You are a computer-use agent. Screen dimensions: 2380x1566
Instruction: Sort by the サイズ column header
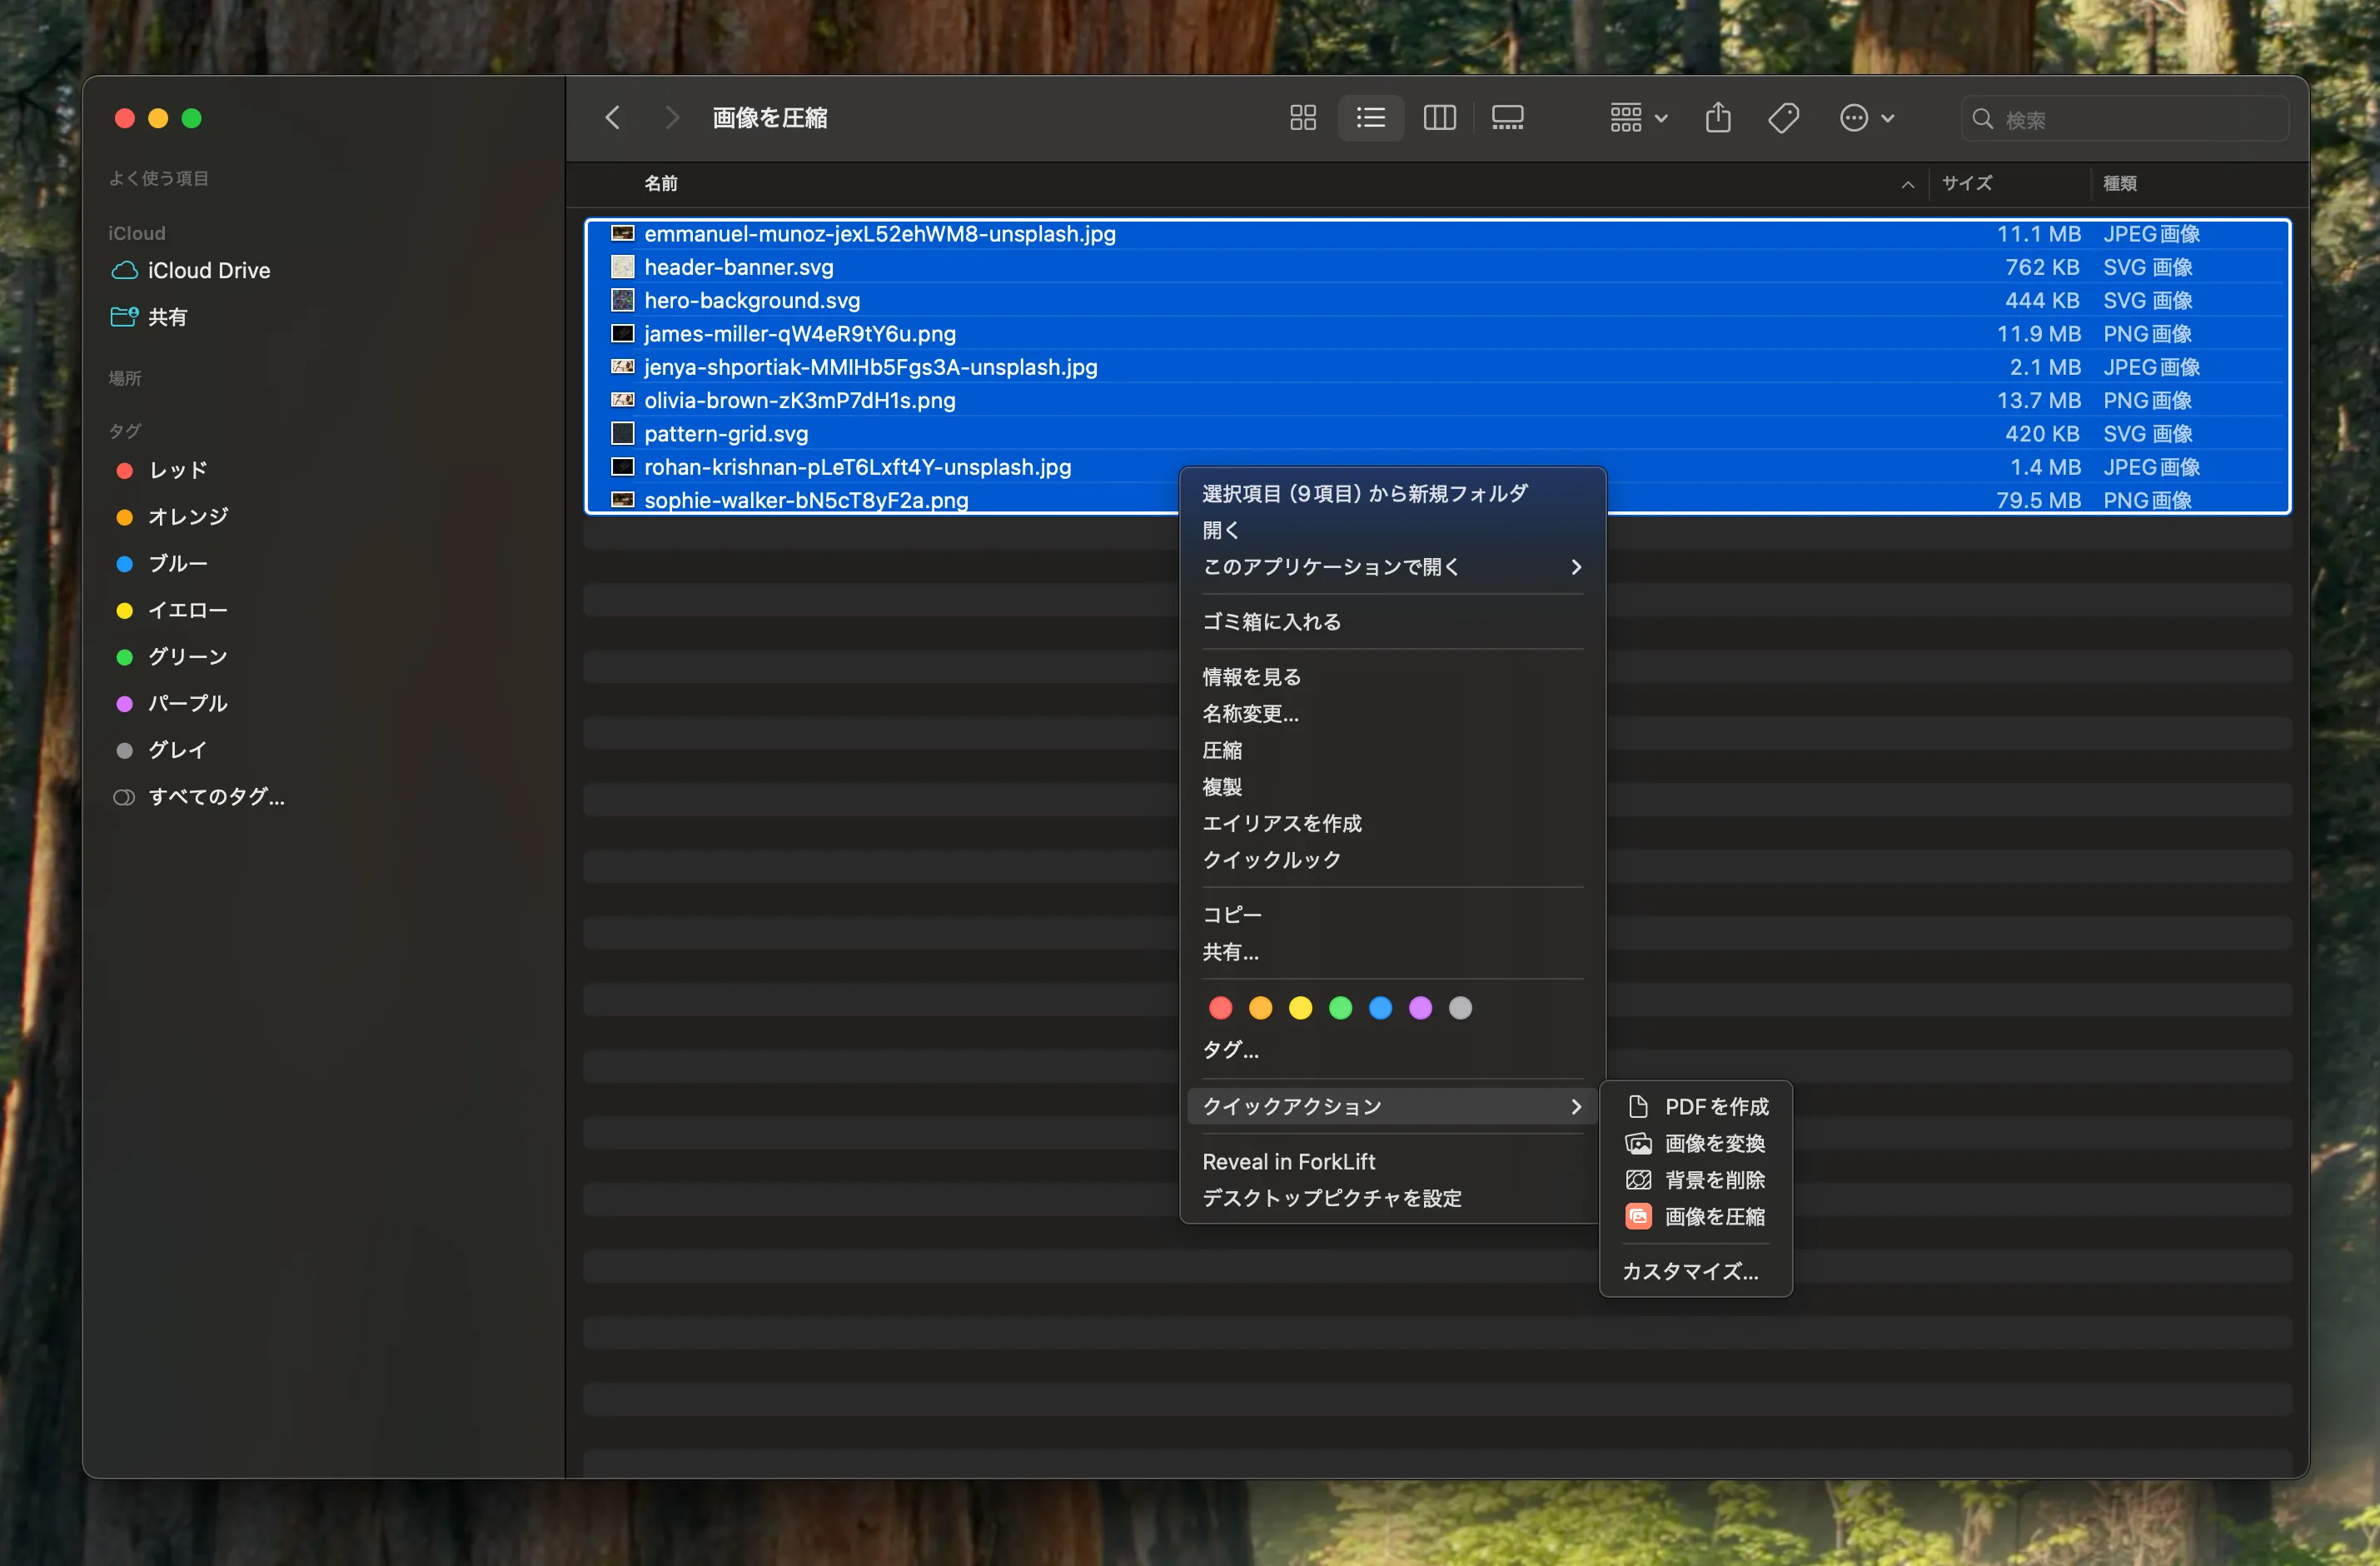point(1966,183)
